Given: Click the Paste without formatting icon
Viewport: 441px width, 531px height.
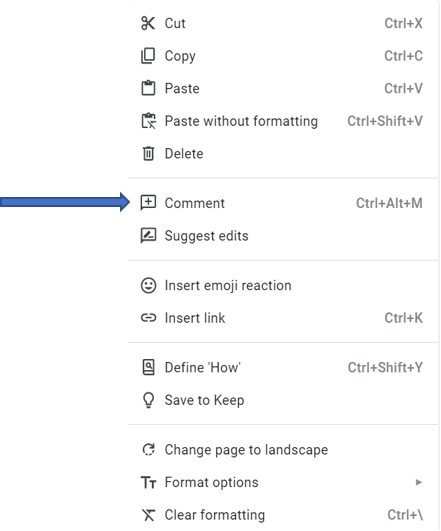Looking at the screenshot, I should pyautogui.click(x=148, y=121).
